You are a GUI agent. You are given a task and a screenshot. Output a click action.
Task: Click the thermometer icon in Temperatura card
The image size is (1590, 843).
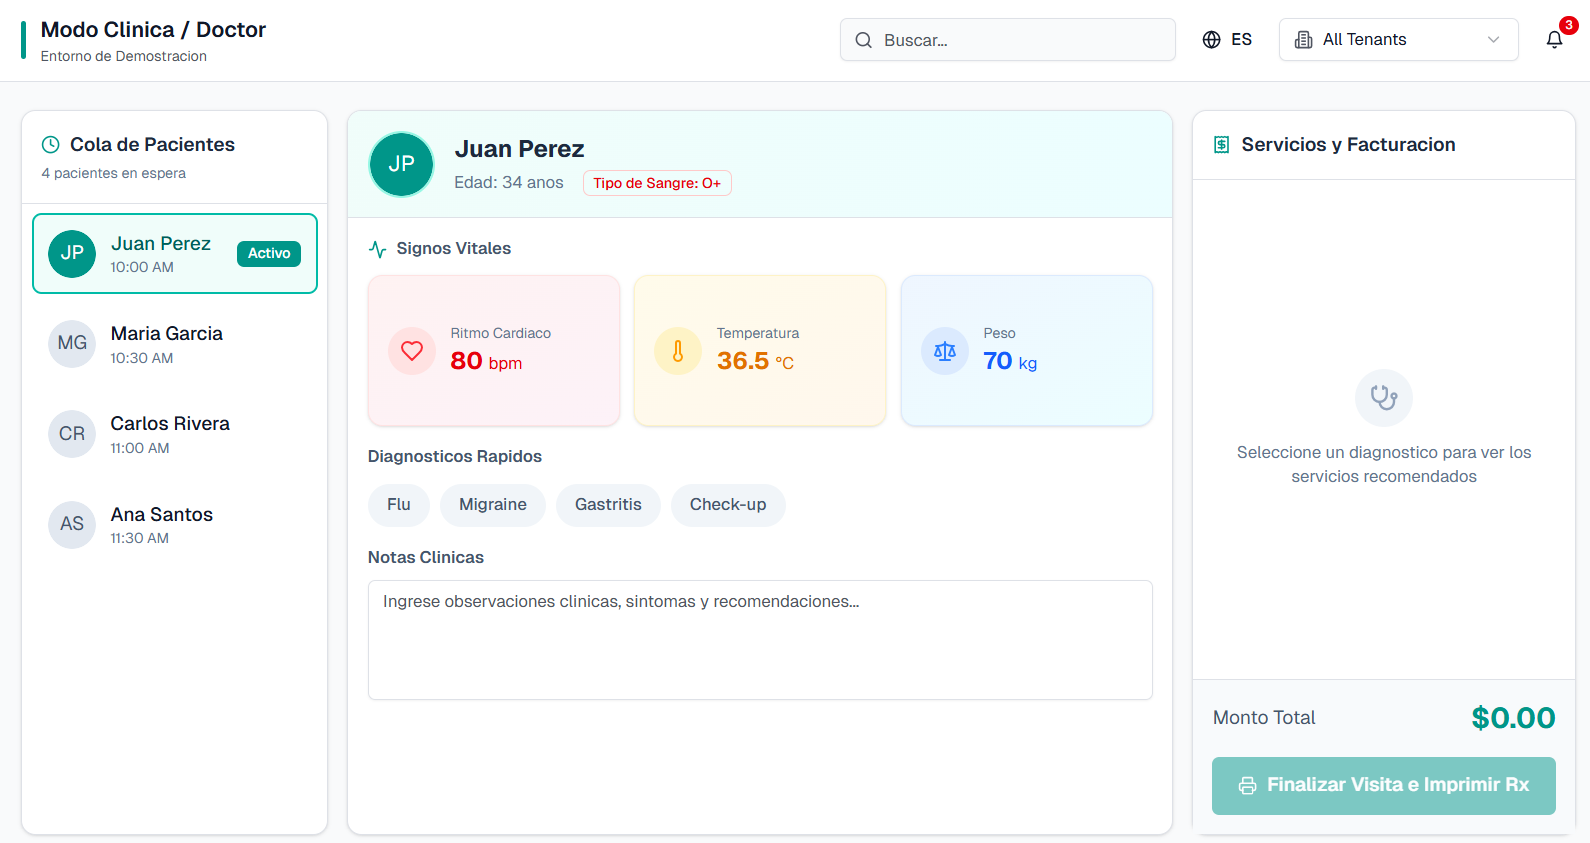click(x=678, y=351)
